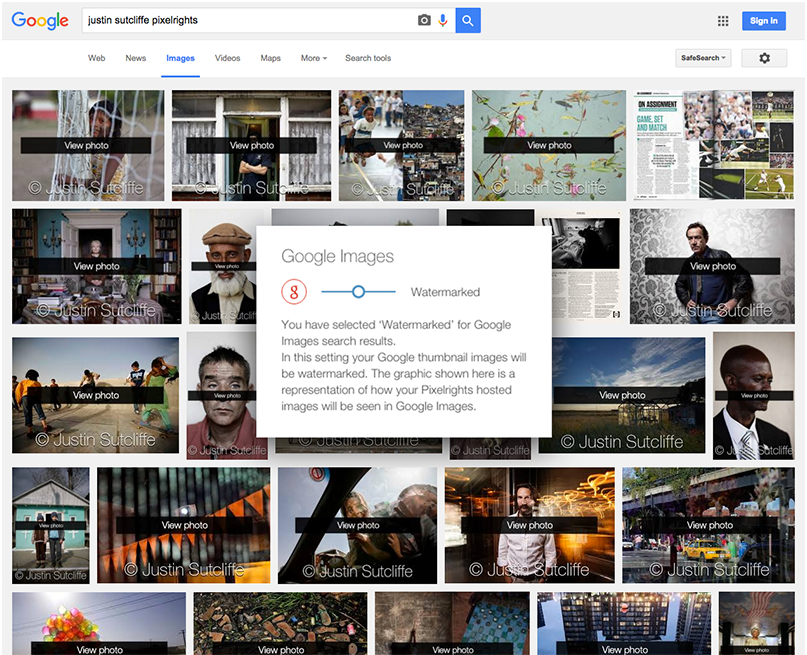This screenshot has width=807, height=655.
Task: Open the yellow taxi street thumbnail
Action: pos(709,525)
